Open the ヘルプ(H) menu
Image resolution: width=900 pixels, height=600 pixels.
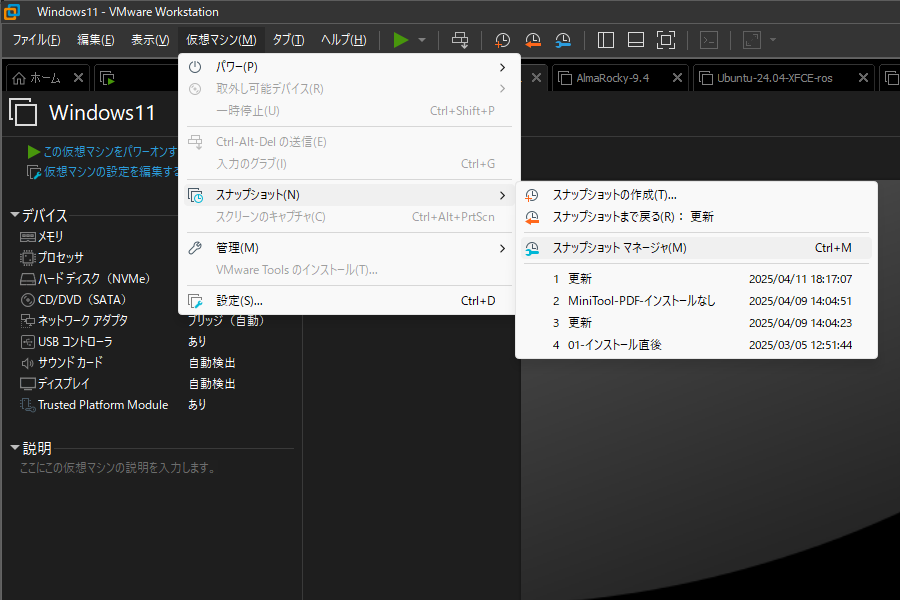(x=343, y=40)
